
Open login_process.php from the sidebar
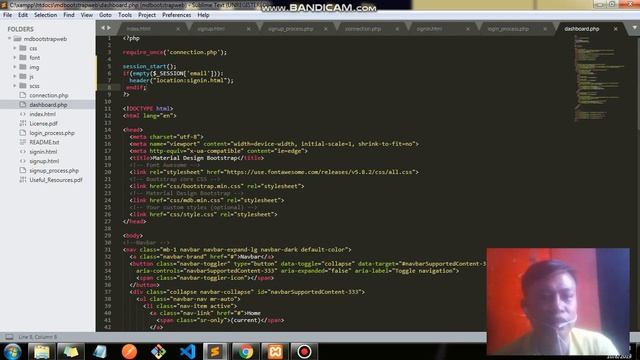(52, 133)
